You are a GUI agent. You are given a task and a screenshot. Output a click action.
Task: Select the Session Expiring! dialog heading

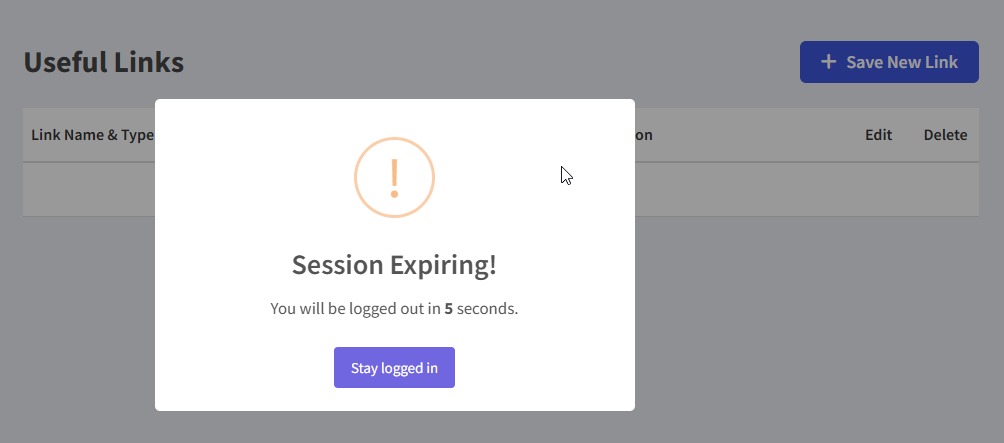tap(394, 264)
